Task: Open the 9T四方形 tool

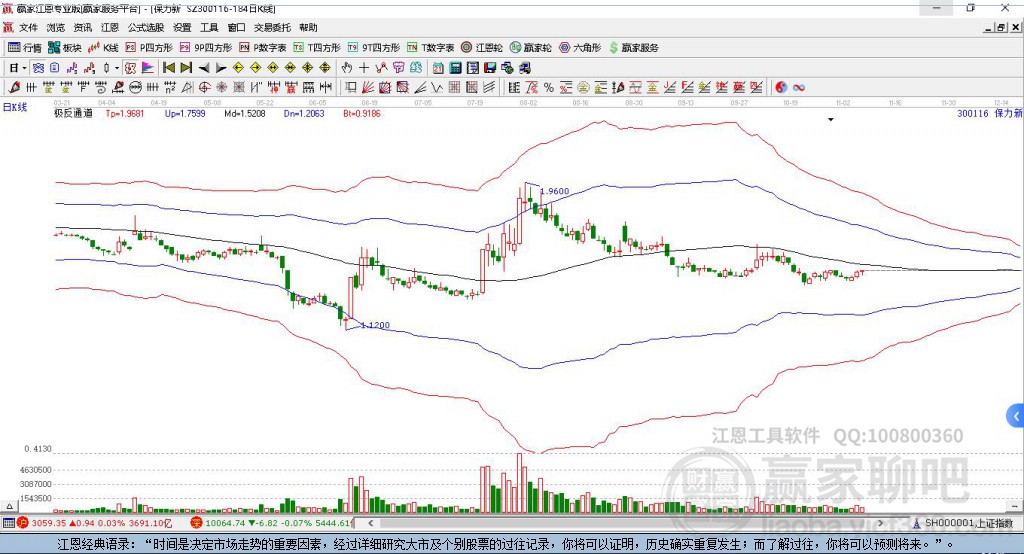Action: pyautogui.click(x=374, y=48)
